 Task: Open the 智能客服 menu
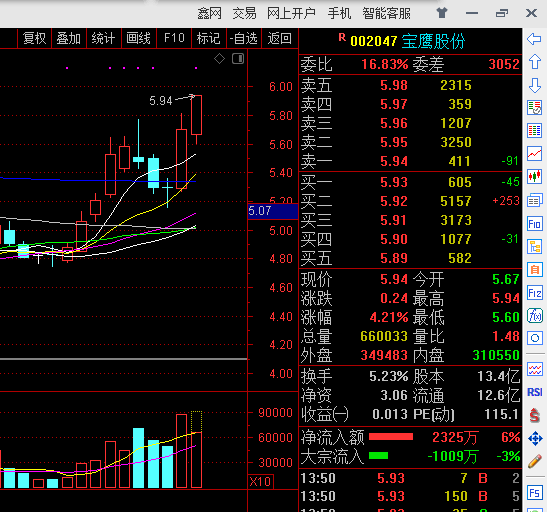coord(387,14)
